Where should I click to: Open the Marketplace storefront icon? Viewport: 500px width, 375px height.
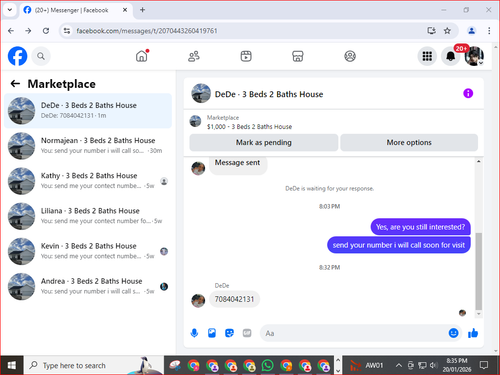(298, 56)
